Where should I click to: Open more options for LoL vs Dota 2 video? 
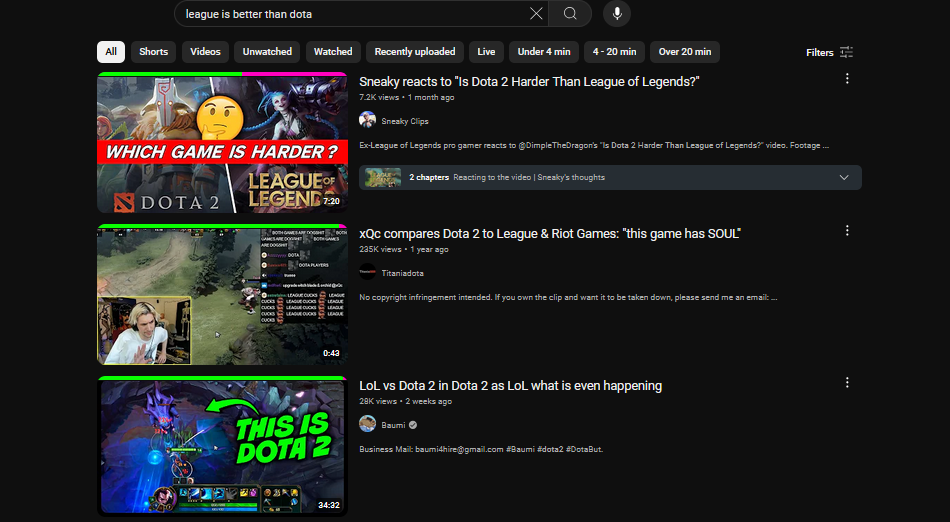click(x=847, y=383)
